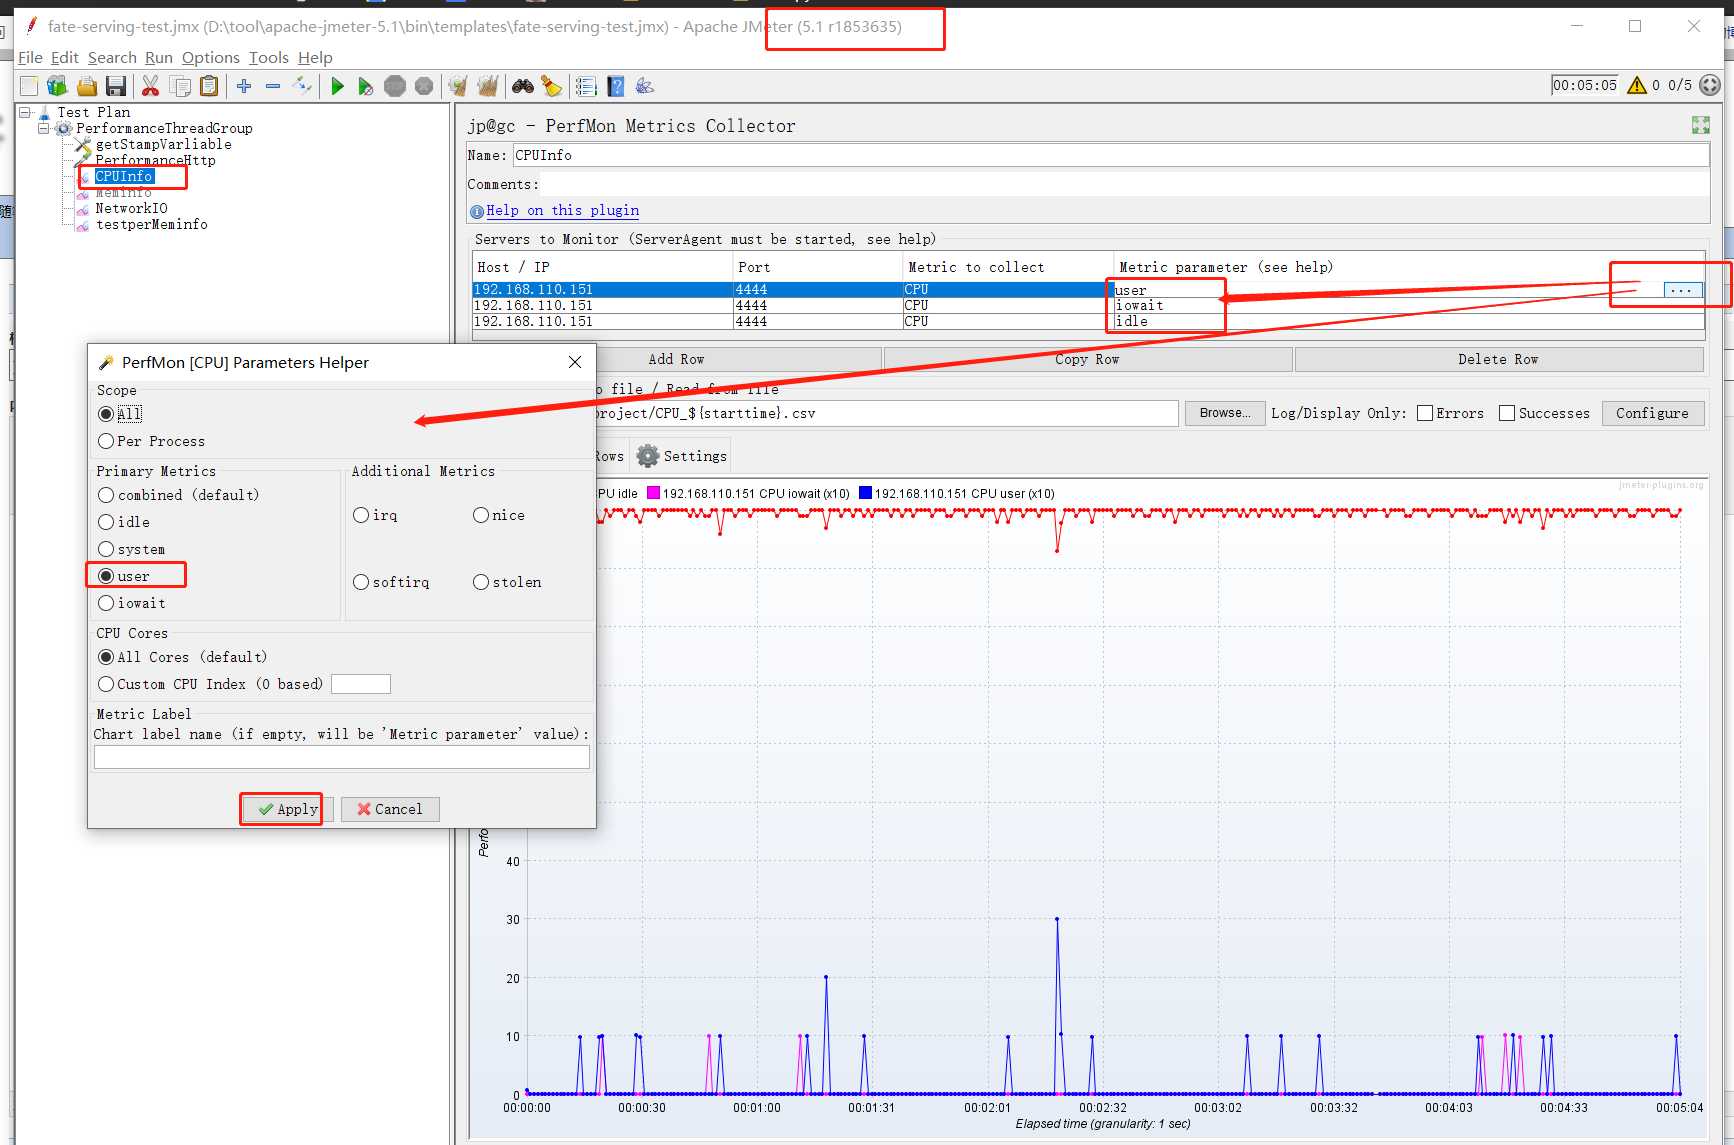
Task: Collapse the Test Plan tree node
Action: [x=25, y=112]
